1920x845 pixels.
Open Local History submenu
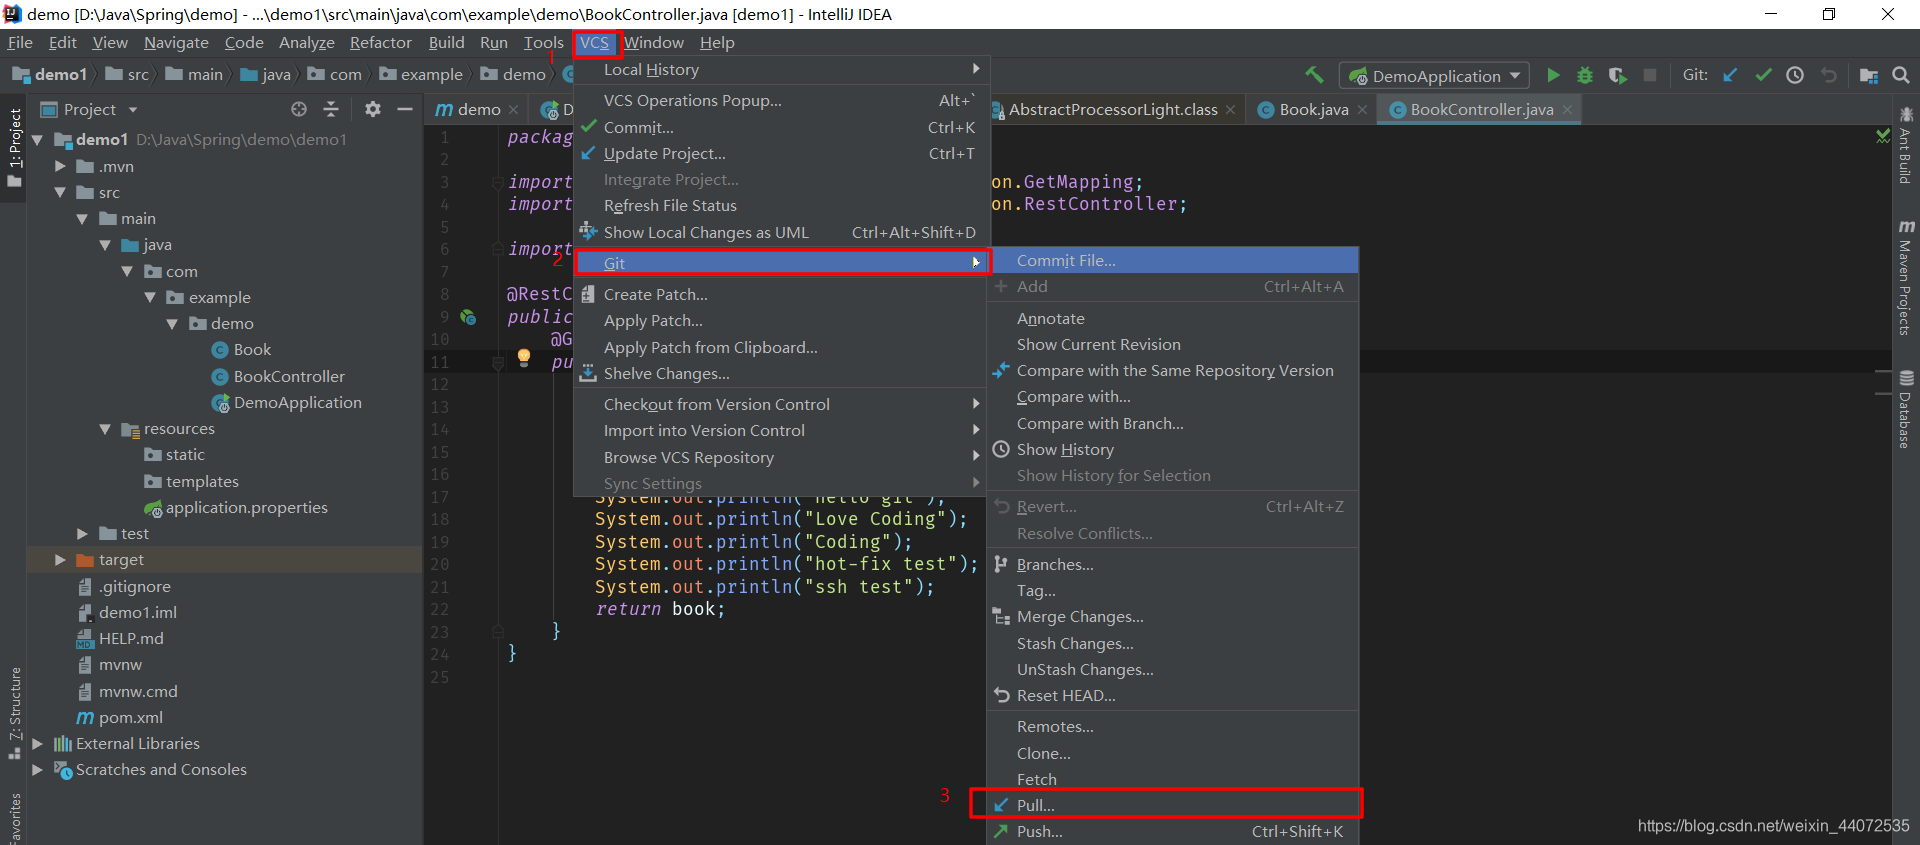click(x=781, y=70)
